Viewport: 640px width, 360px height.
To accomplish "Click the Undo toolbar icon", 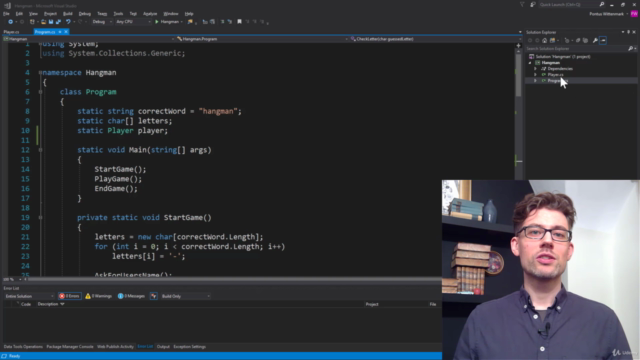I will click(x=68, y=22).
